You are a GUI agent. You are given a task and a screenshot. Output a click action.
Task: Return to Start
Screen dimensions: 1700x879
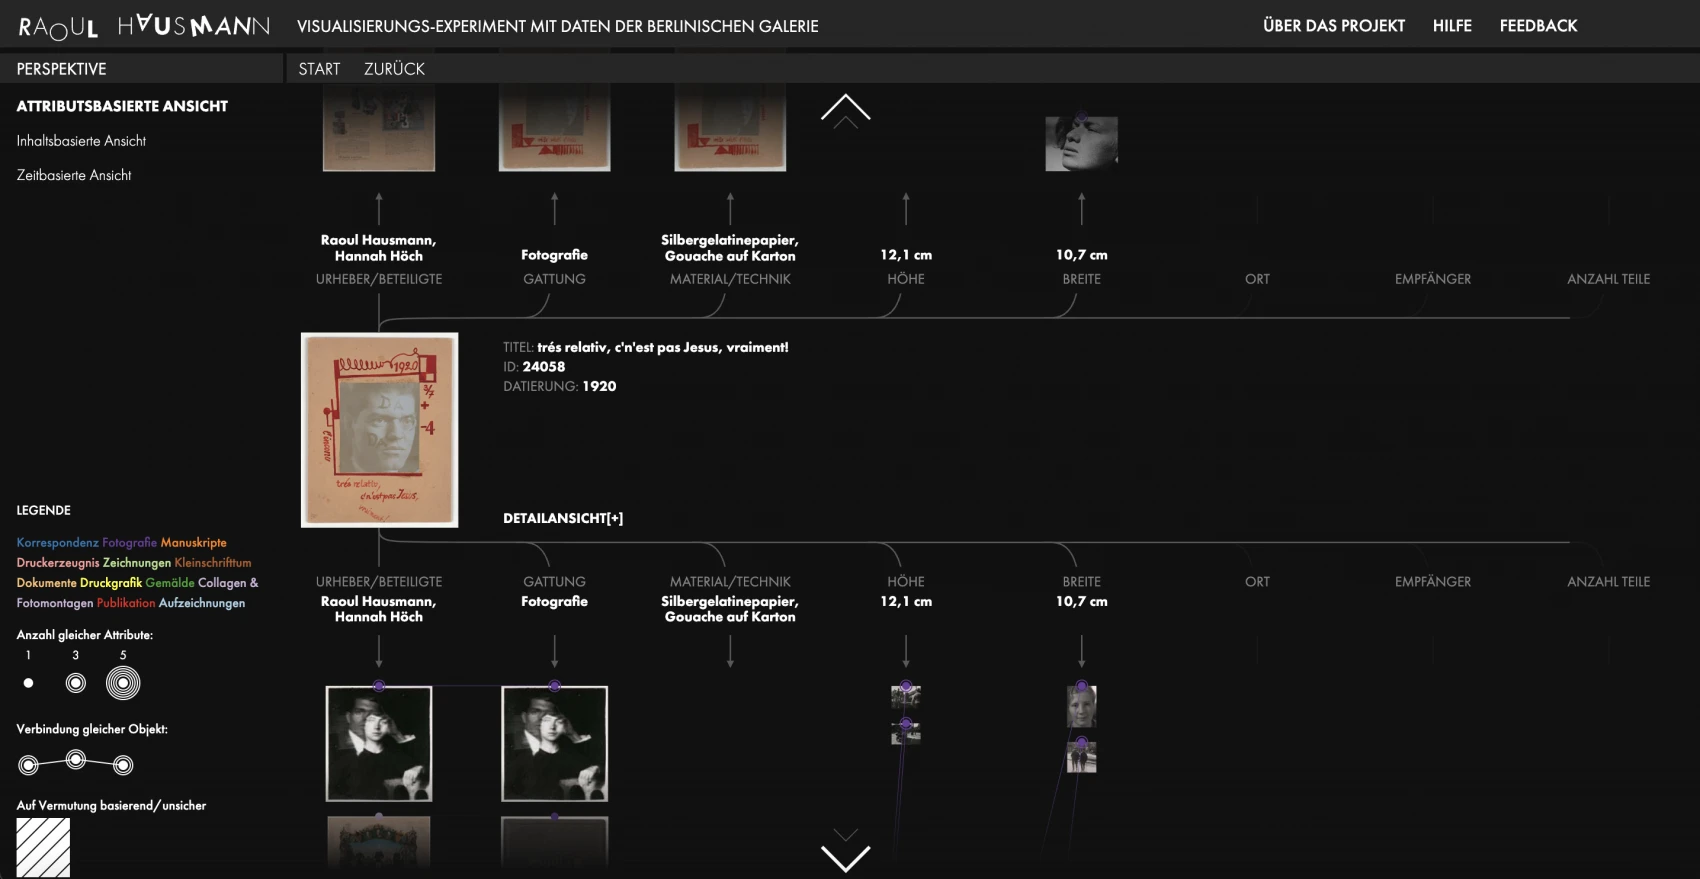pyautogui.click(x=319, y=69)
